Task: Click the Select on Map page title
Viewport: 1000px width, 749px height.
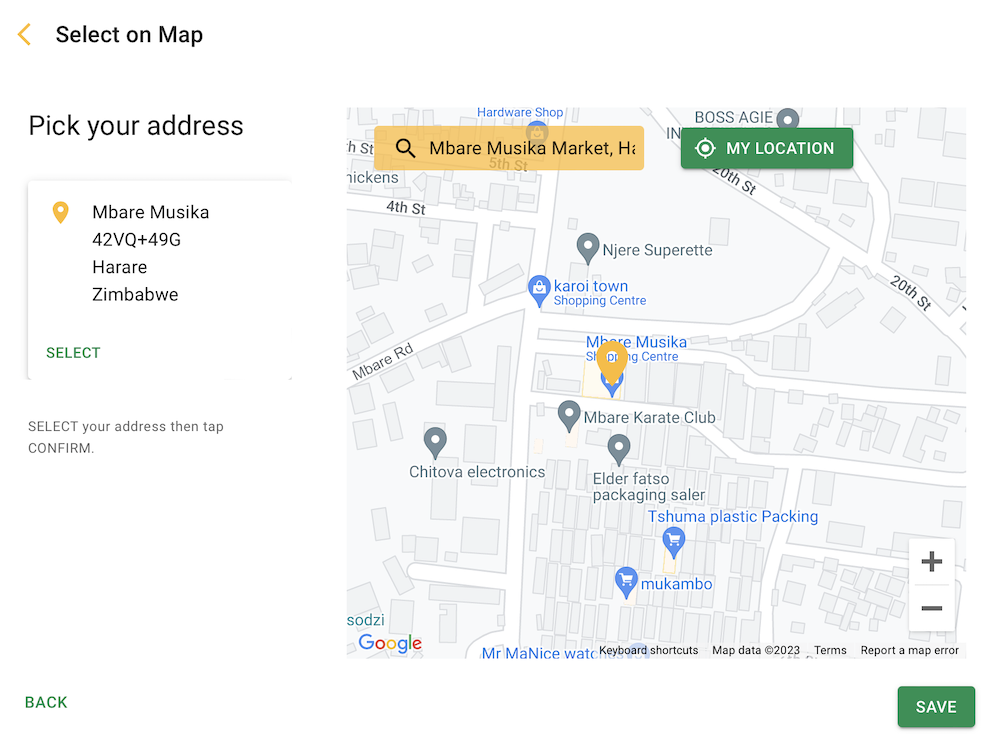Action: [x=129, y=34]
